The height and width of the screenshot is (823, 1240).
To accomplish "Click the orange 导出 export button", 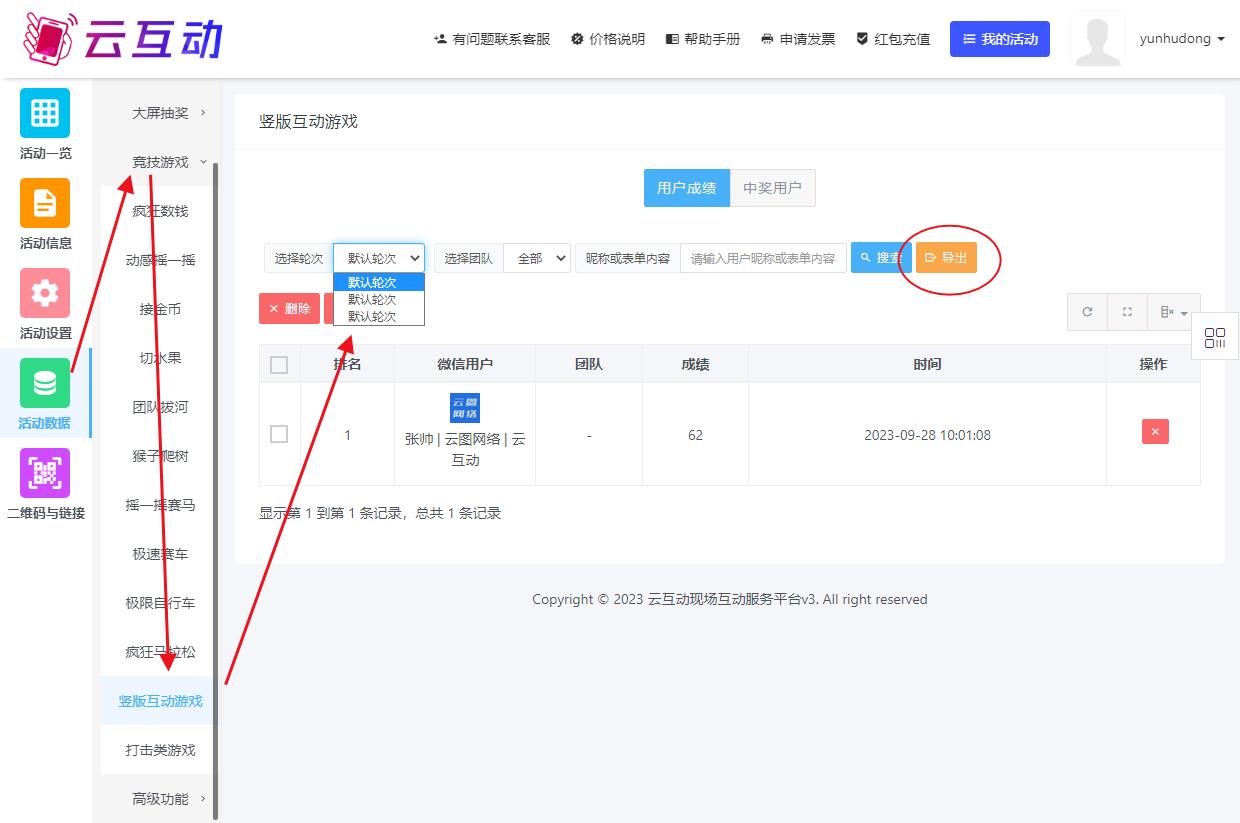I will (946, 258).
